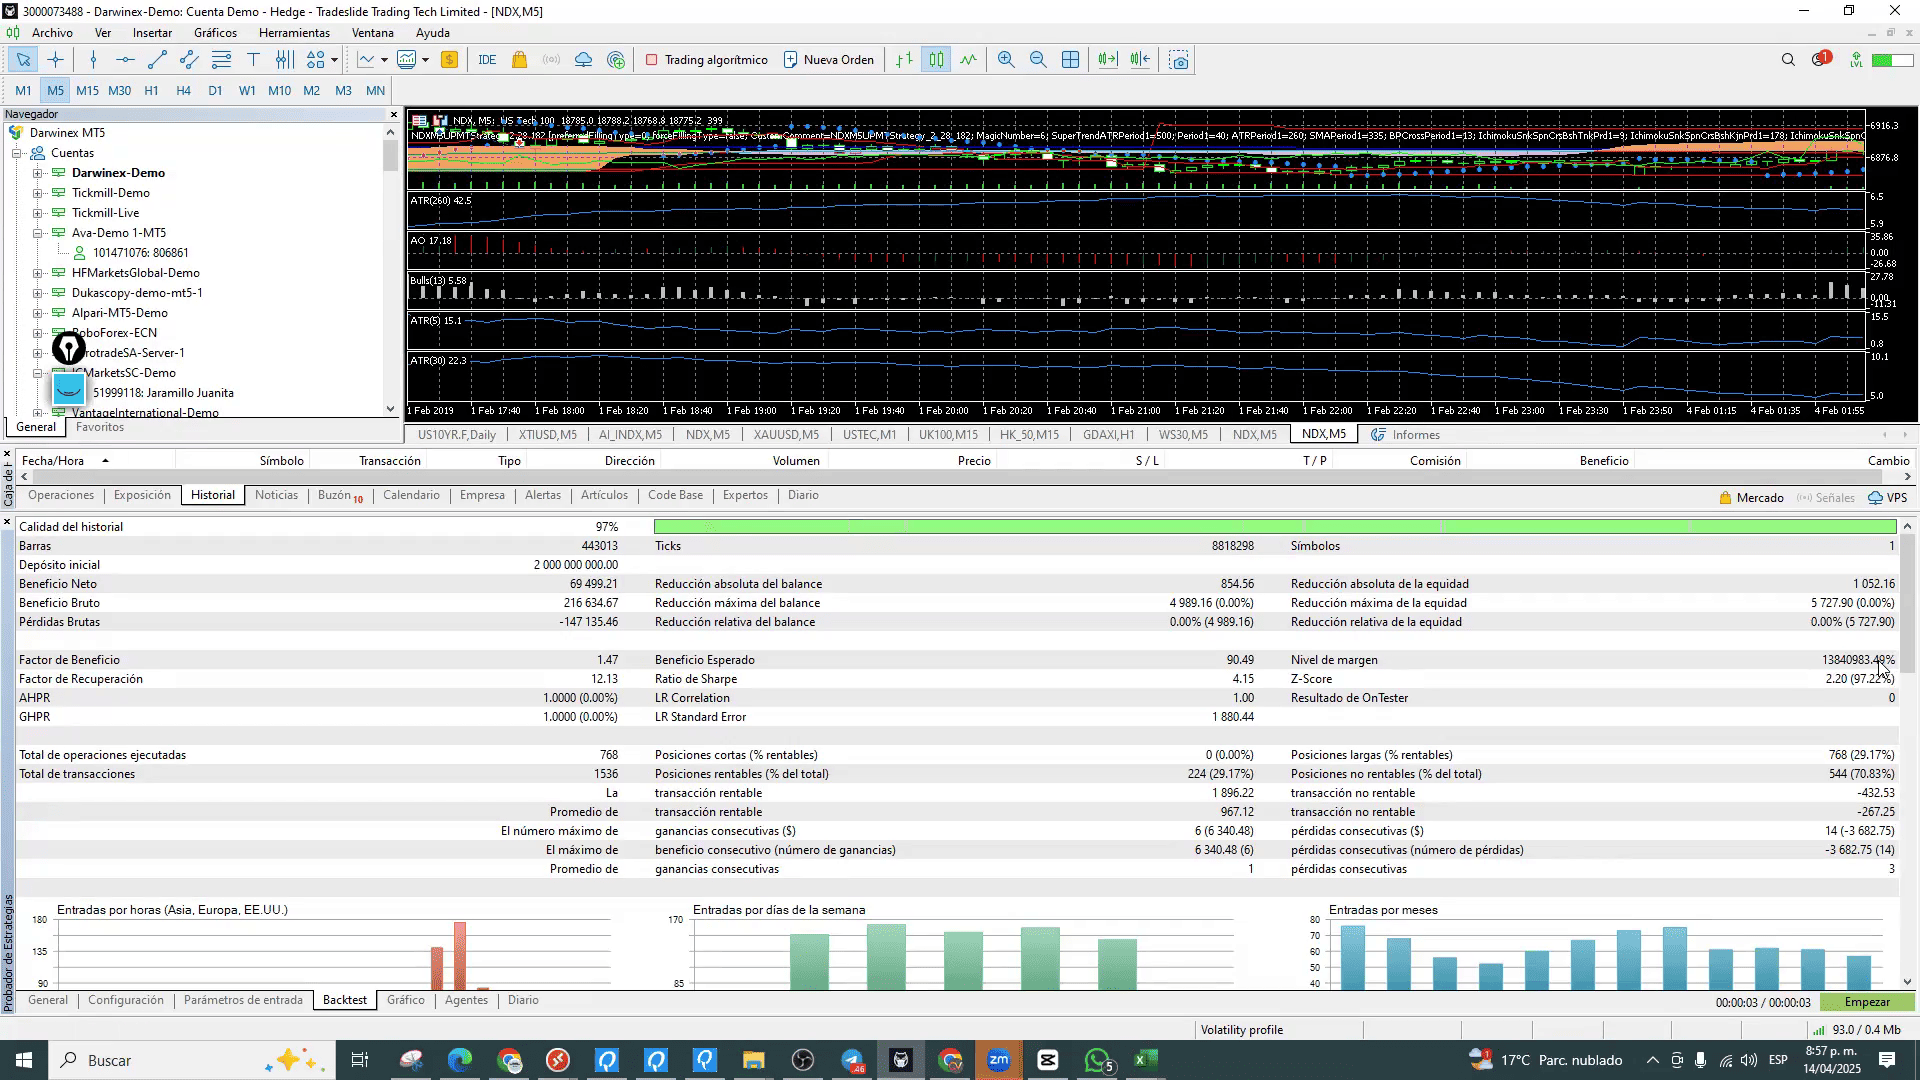1920x1080 pixels.
Task: Open the Market shopping bag icon
Action: 519,60
